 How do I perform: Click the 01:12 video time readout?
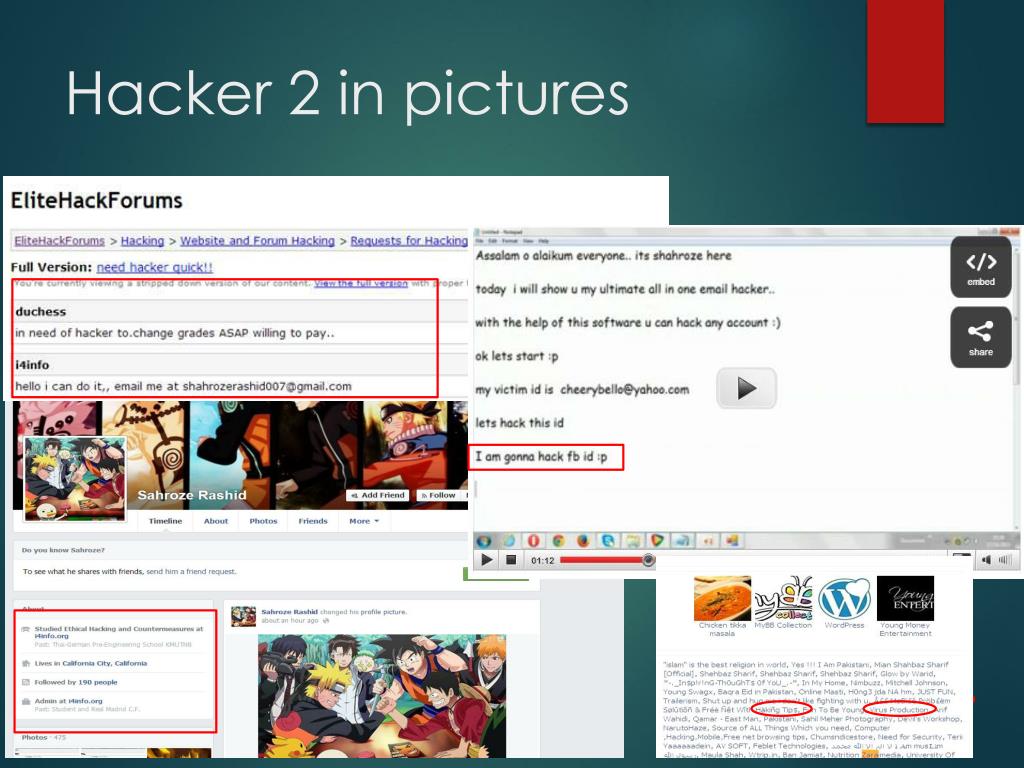(542, 560)
